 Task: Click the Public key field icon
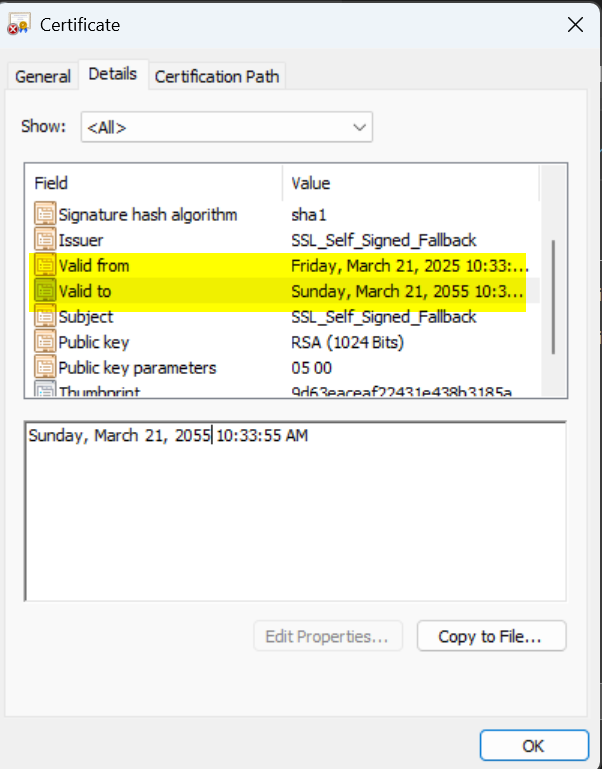pos(45,342)
